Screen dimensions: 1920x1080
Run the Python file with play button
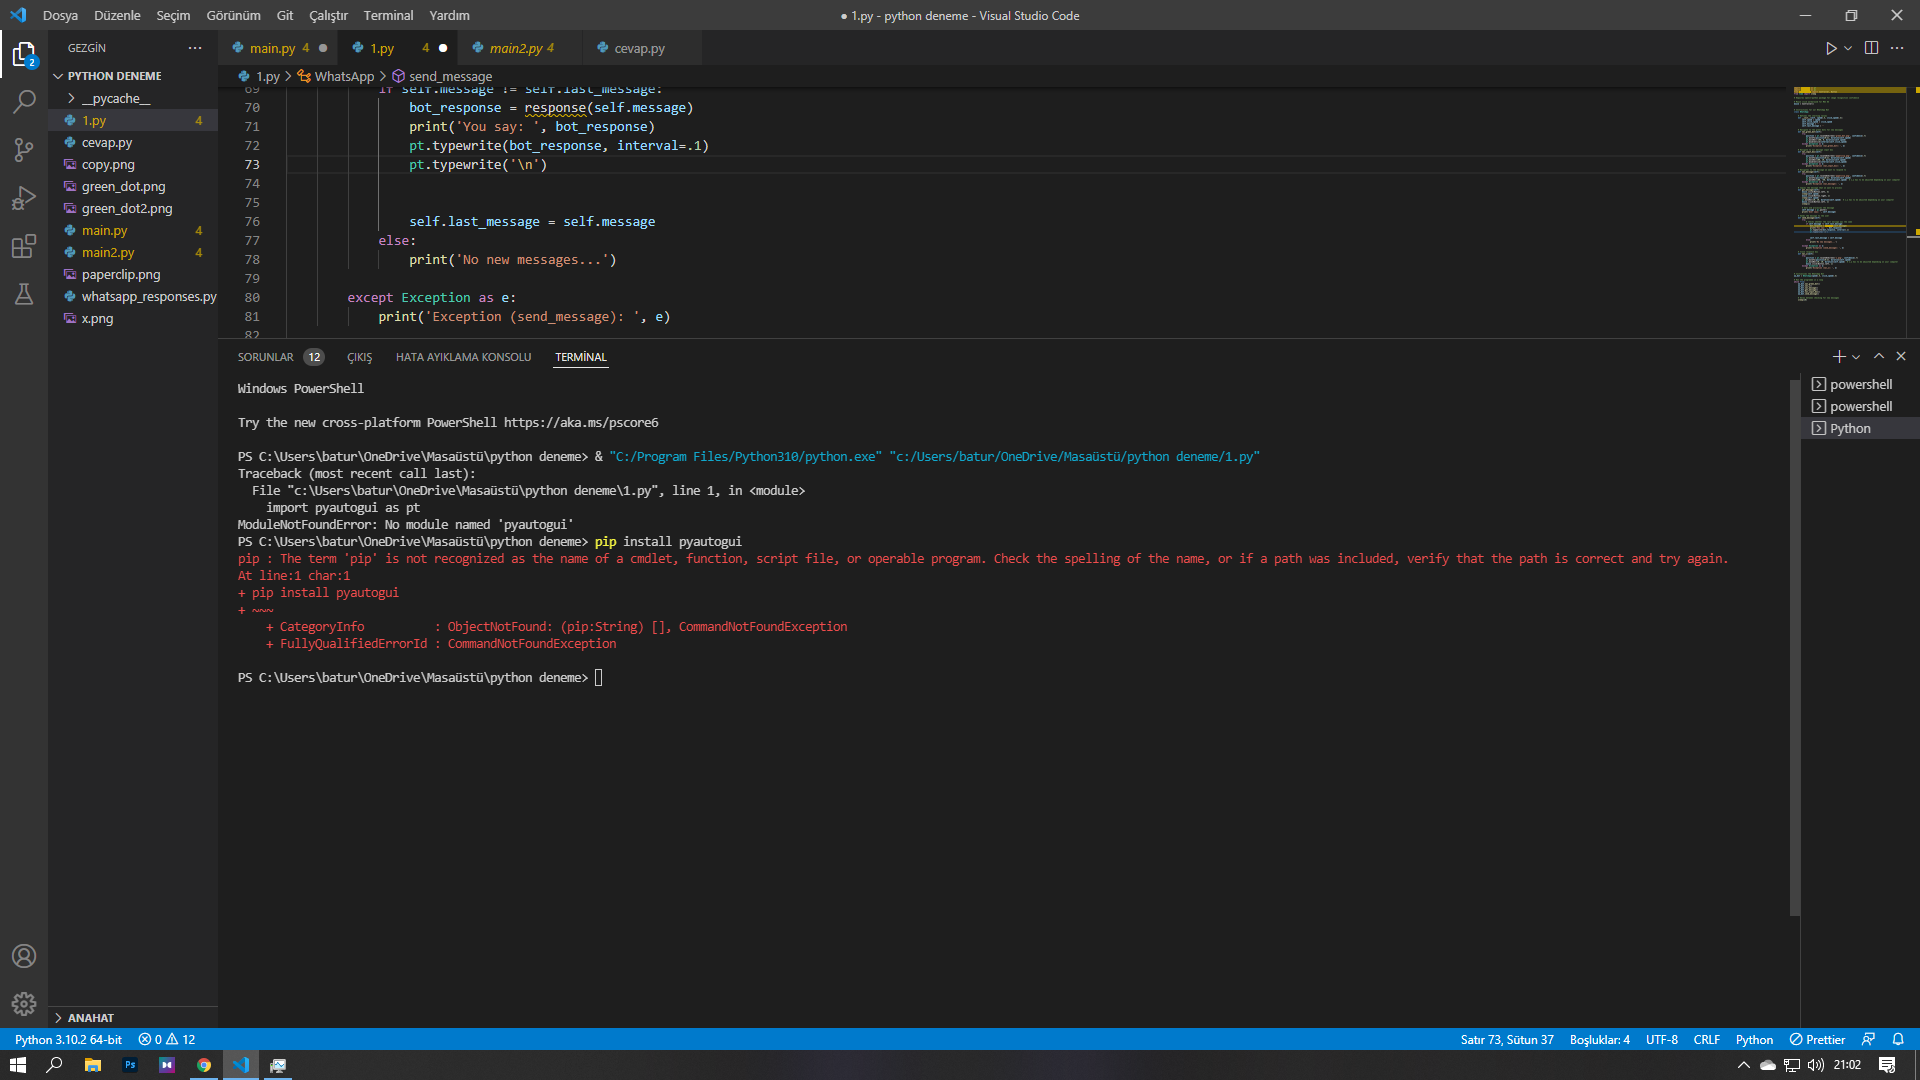coord(1831,48)
